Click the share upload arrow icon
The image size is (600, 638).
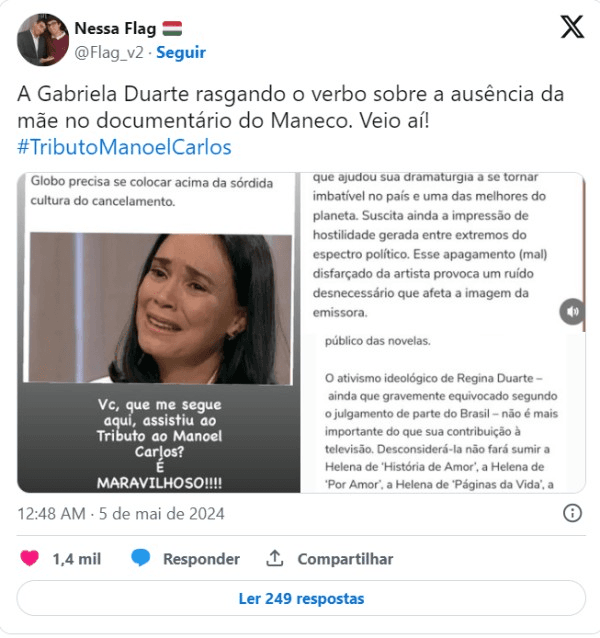(275, 558)
